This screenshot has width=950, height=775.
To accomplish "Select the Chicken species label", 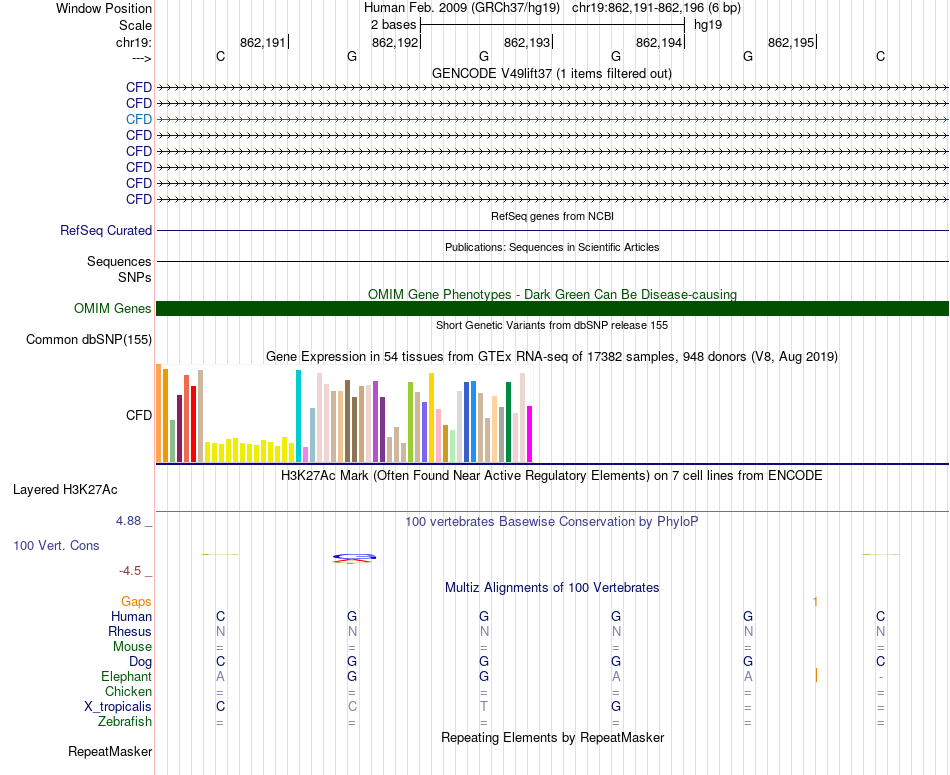I will (128, 691).
